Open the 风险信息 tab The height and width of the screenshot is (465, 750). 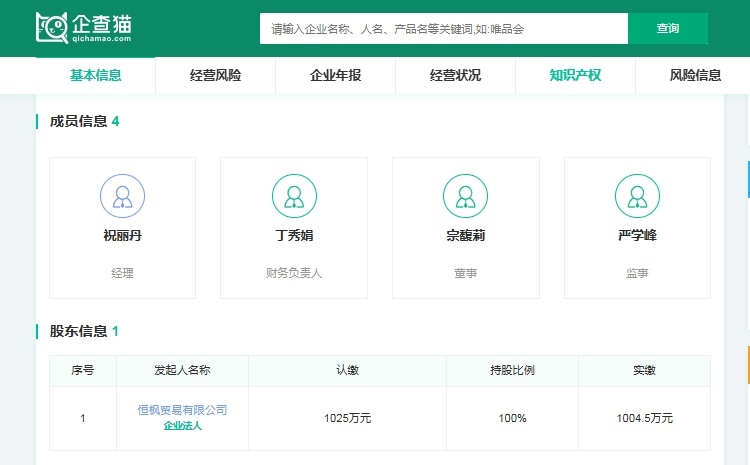[695, 75]
